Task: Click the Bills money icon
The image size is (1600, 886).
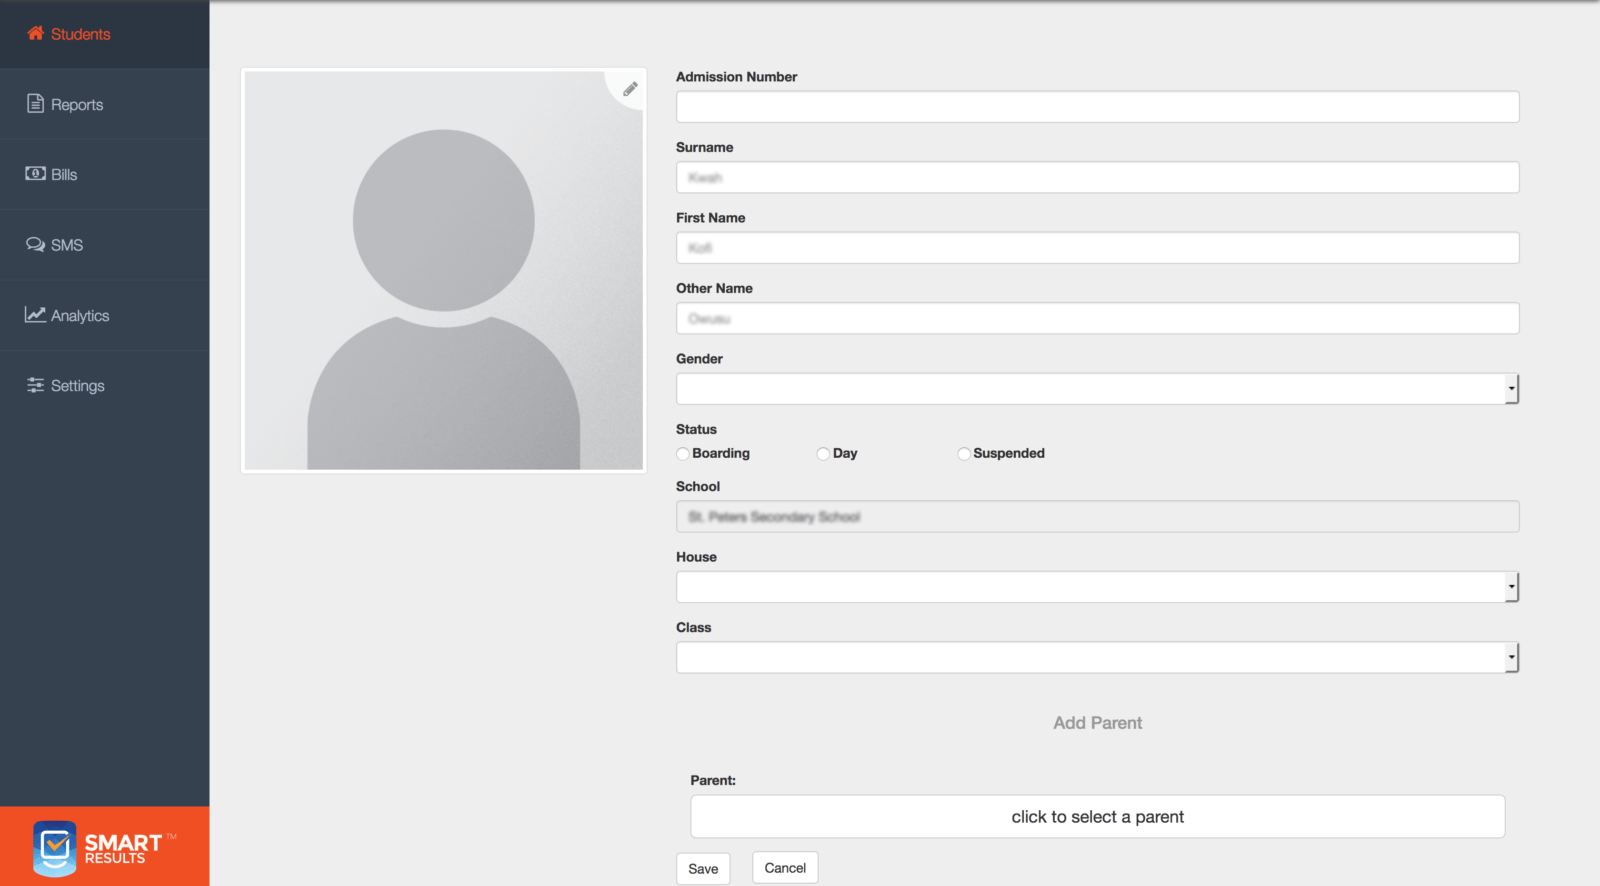Action: [35, 174]
